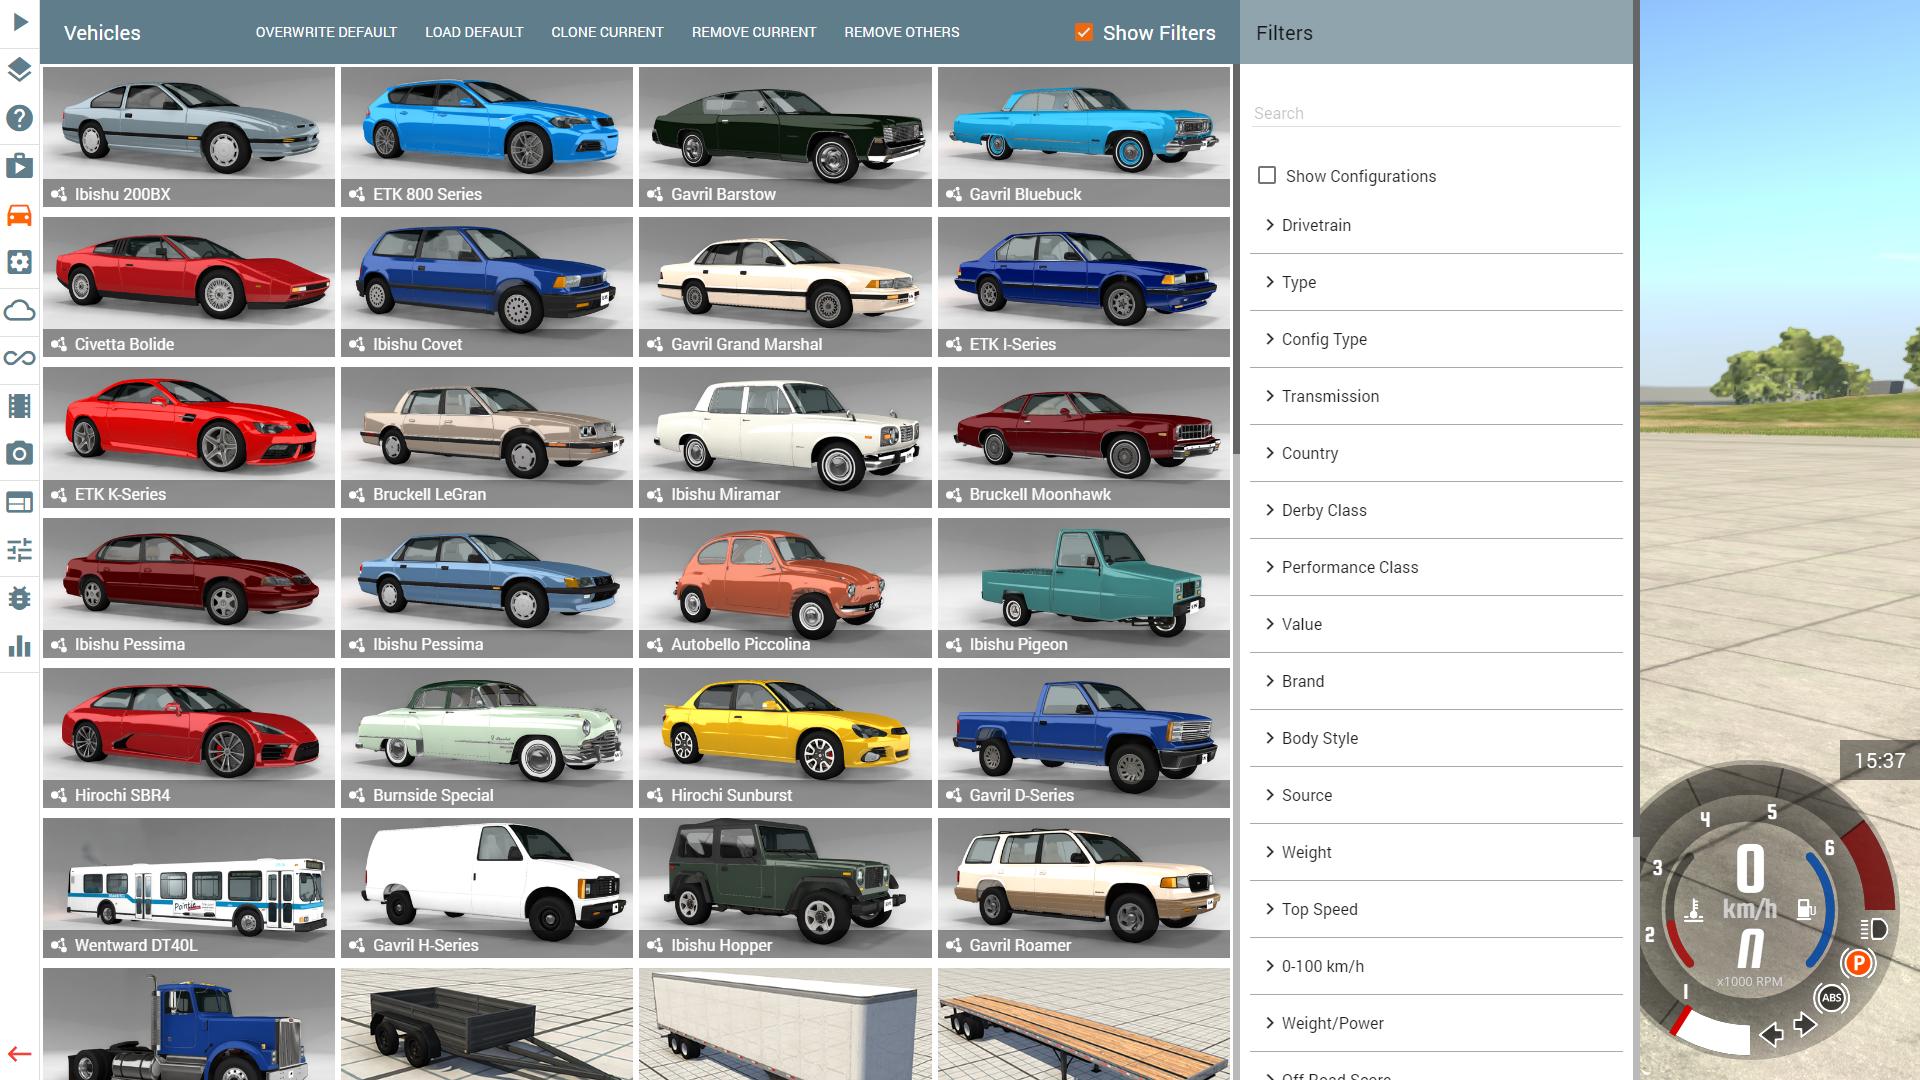Expand the Transmission filter section

click(1329, 396)
